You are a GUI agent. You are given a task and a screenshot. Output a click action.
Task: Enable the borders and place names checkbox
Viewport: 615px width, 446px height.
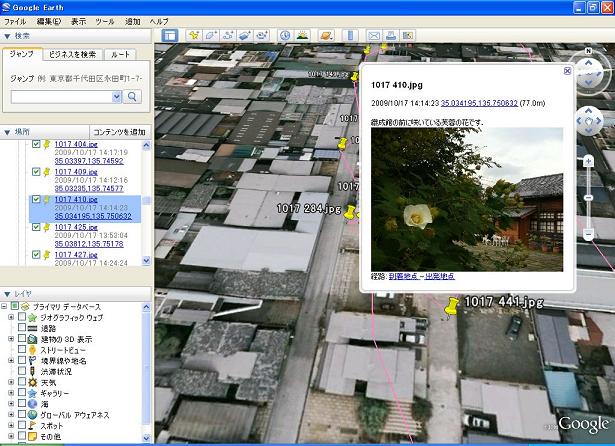point(22,360)
